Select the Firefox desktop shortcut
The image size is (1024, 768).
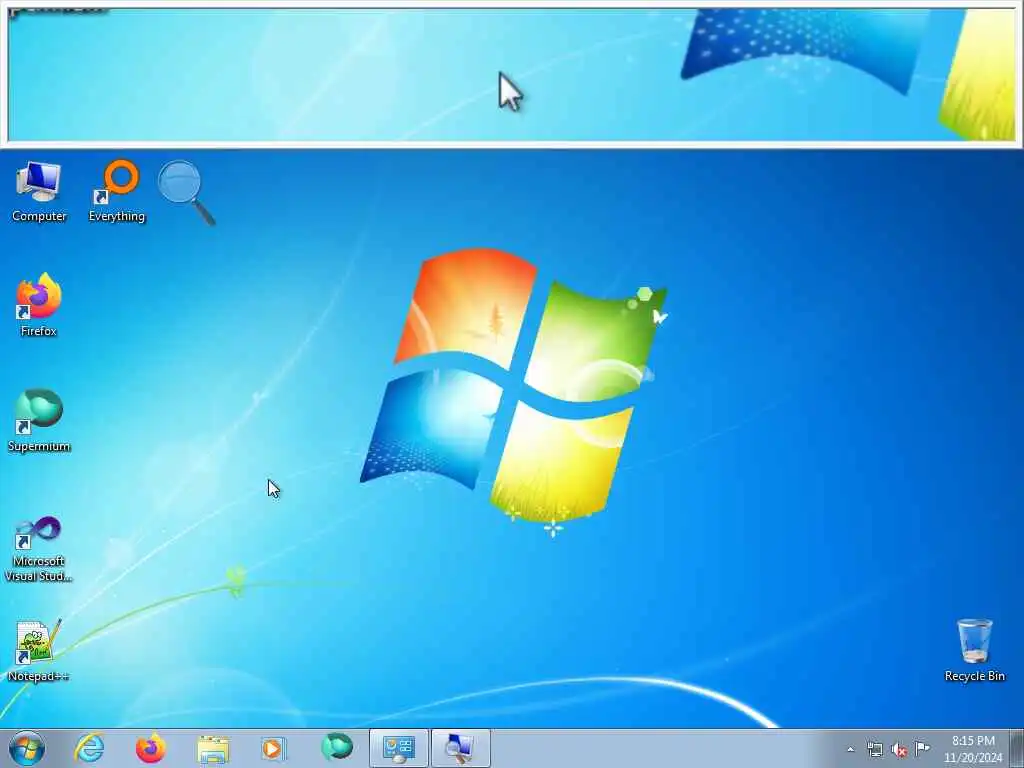(39, 305)
